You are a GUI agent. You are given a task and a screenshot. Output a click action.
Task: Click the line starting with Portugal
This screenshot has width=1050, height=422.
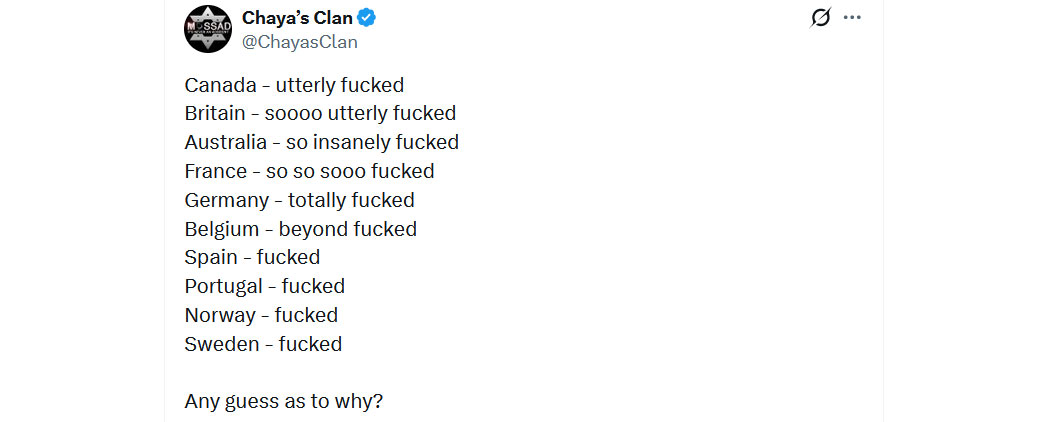264,286
